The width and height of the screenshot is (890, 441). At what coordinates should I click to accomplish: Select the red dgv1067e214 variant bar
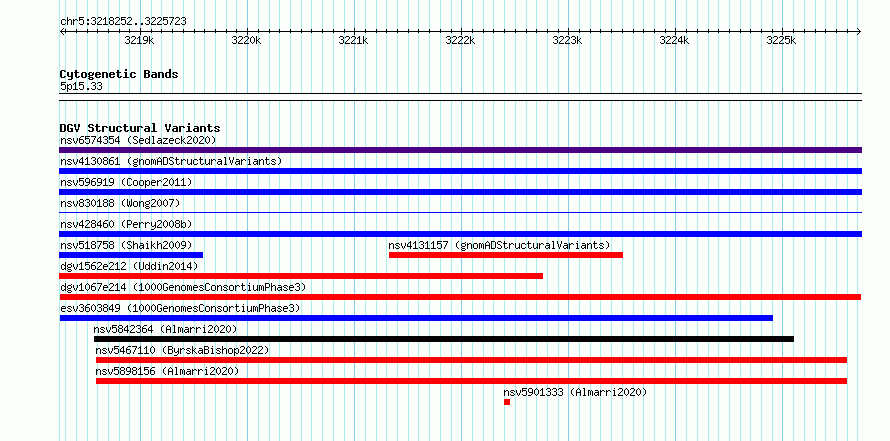click(x=460, y=297)
